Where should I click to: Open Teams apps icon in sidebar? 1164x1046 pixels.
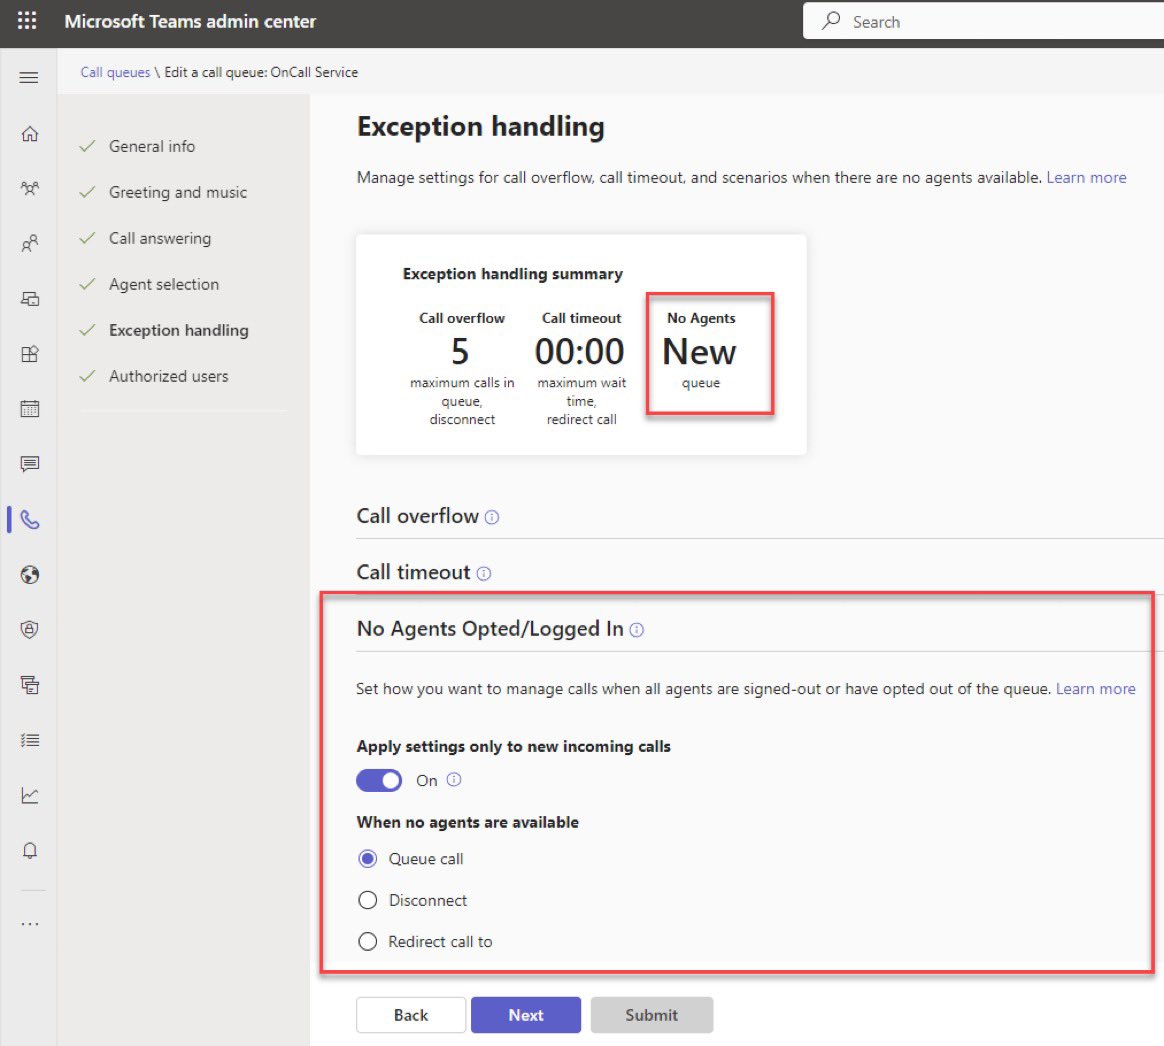30,354
